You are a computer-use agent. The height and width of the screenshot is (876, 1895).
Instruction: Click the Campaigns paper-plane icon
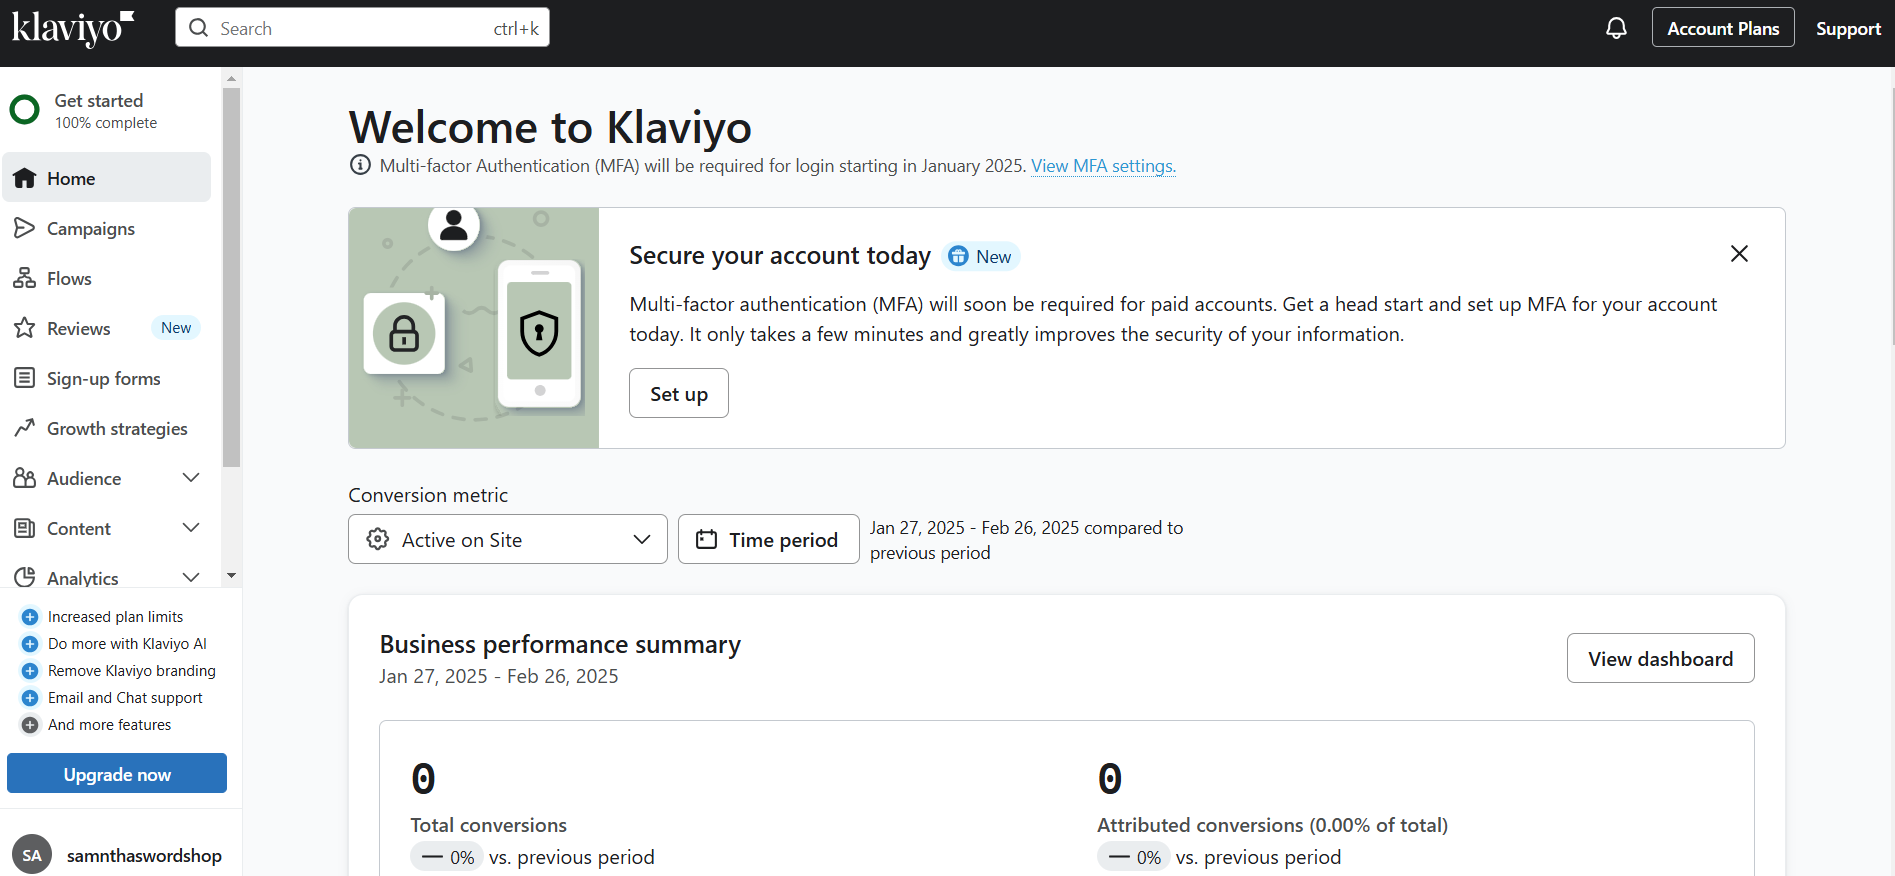pos(25,228)
